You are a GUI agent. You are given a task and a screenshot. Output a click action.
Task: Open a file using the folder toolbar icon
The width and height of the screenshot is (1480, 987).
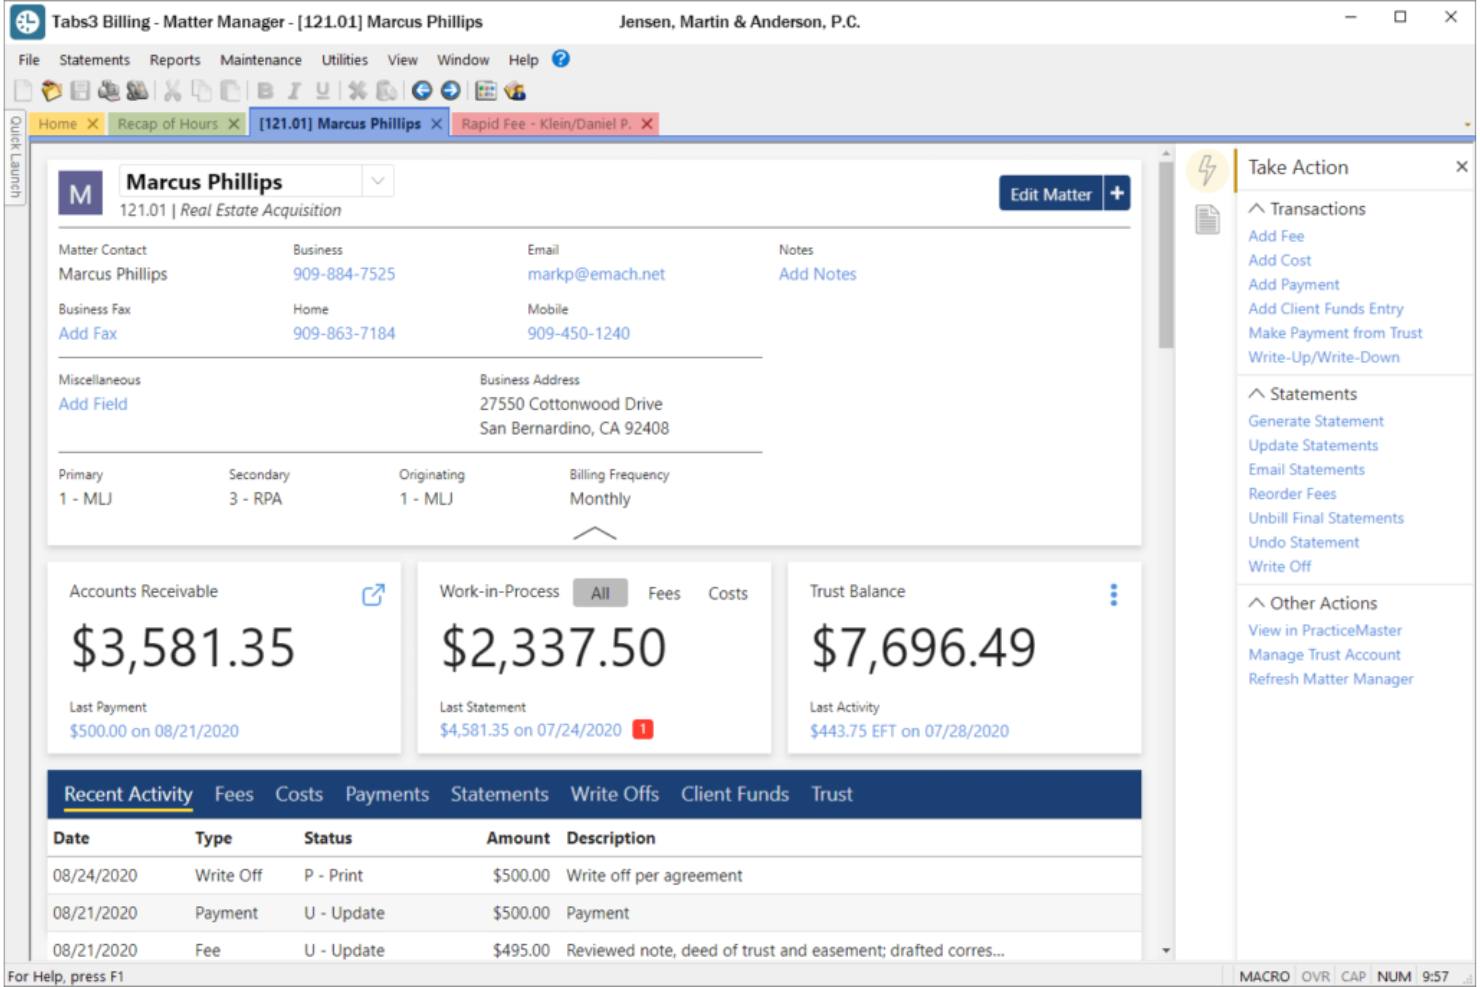coord(51,91)
